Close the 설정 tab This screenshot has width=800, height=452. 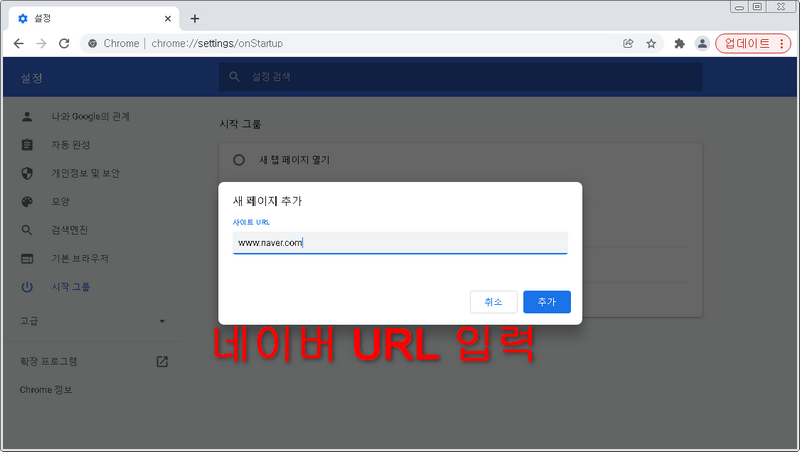pos(167,18)
